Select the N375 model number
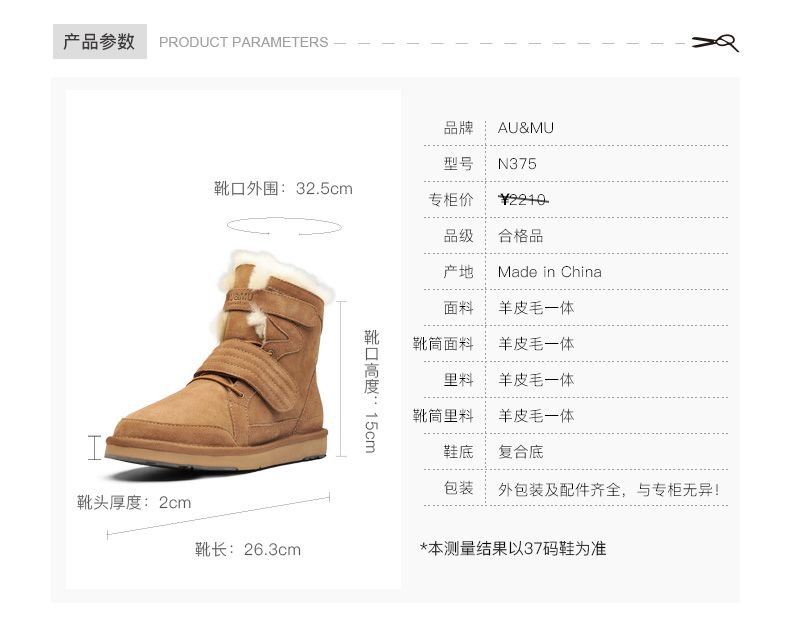 (517, 164)
